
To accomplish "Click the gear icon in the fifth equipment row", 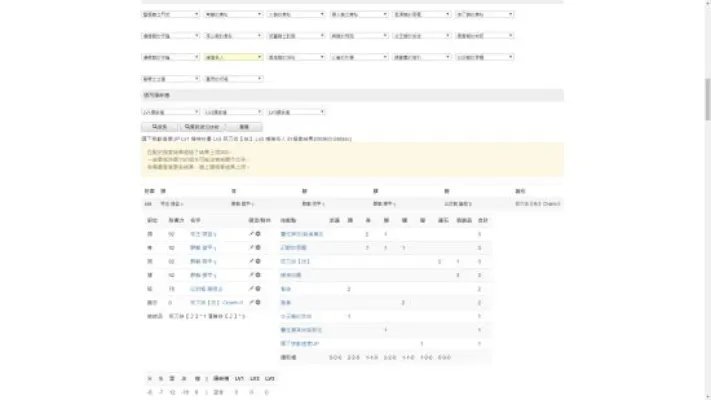I will pyautogui.click(x=258, y=288).
